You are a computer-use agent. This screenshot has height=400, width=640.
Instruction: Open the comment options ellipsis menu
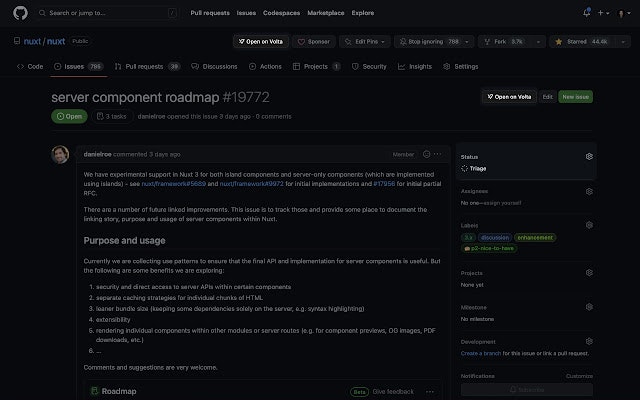tap(438, 154)
